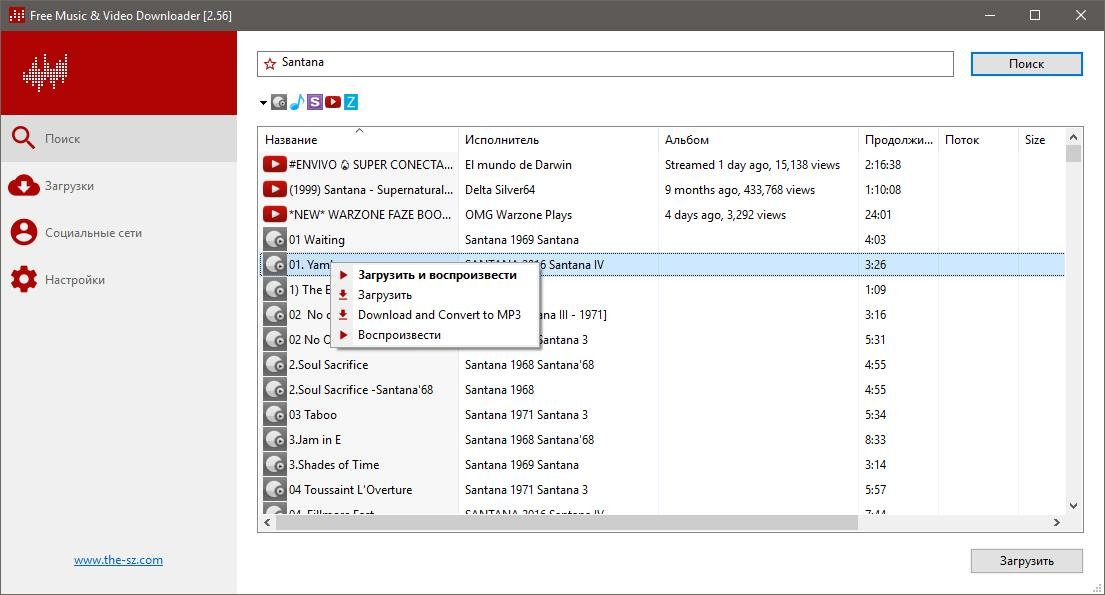
Task: Sort results by Название column header
Action: coord(291,140)
